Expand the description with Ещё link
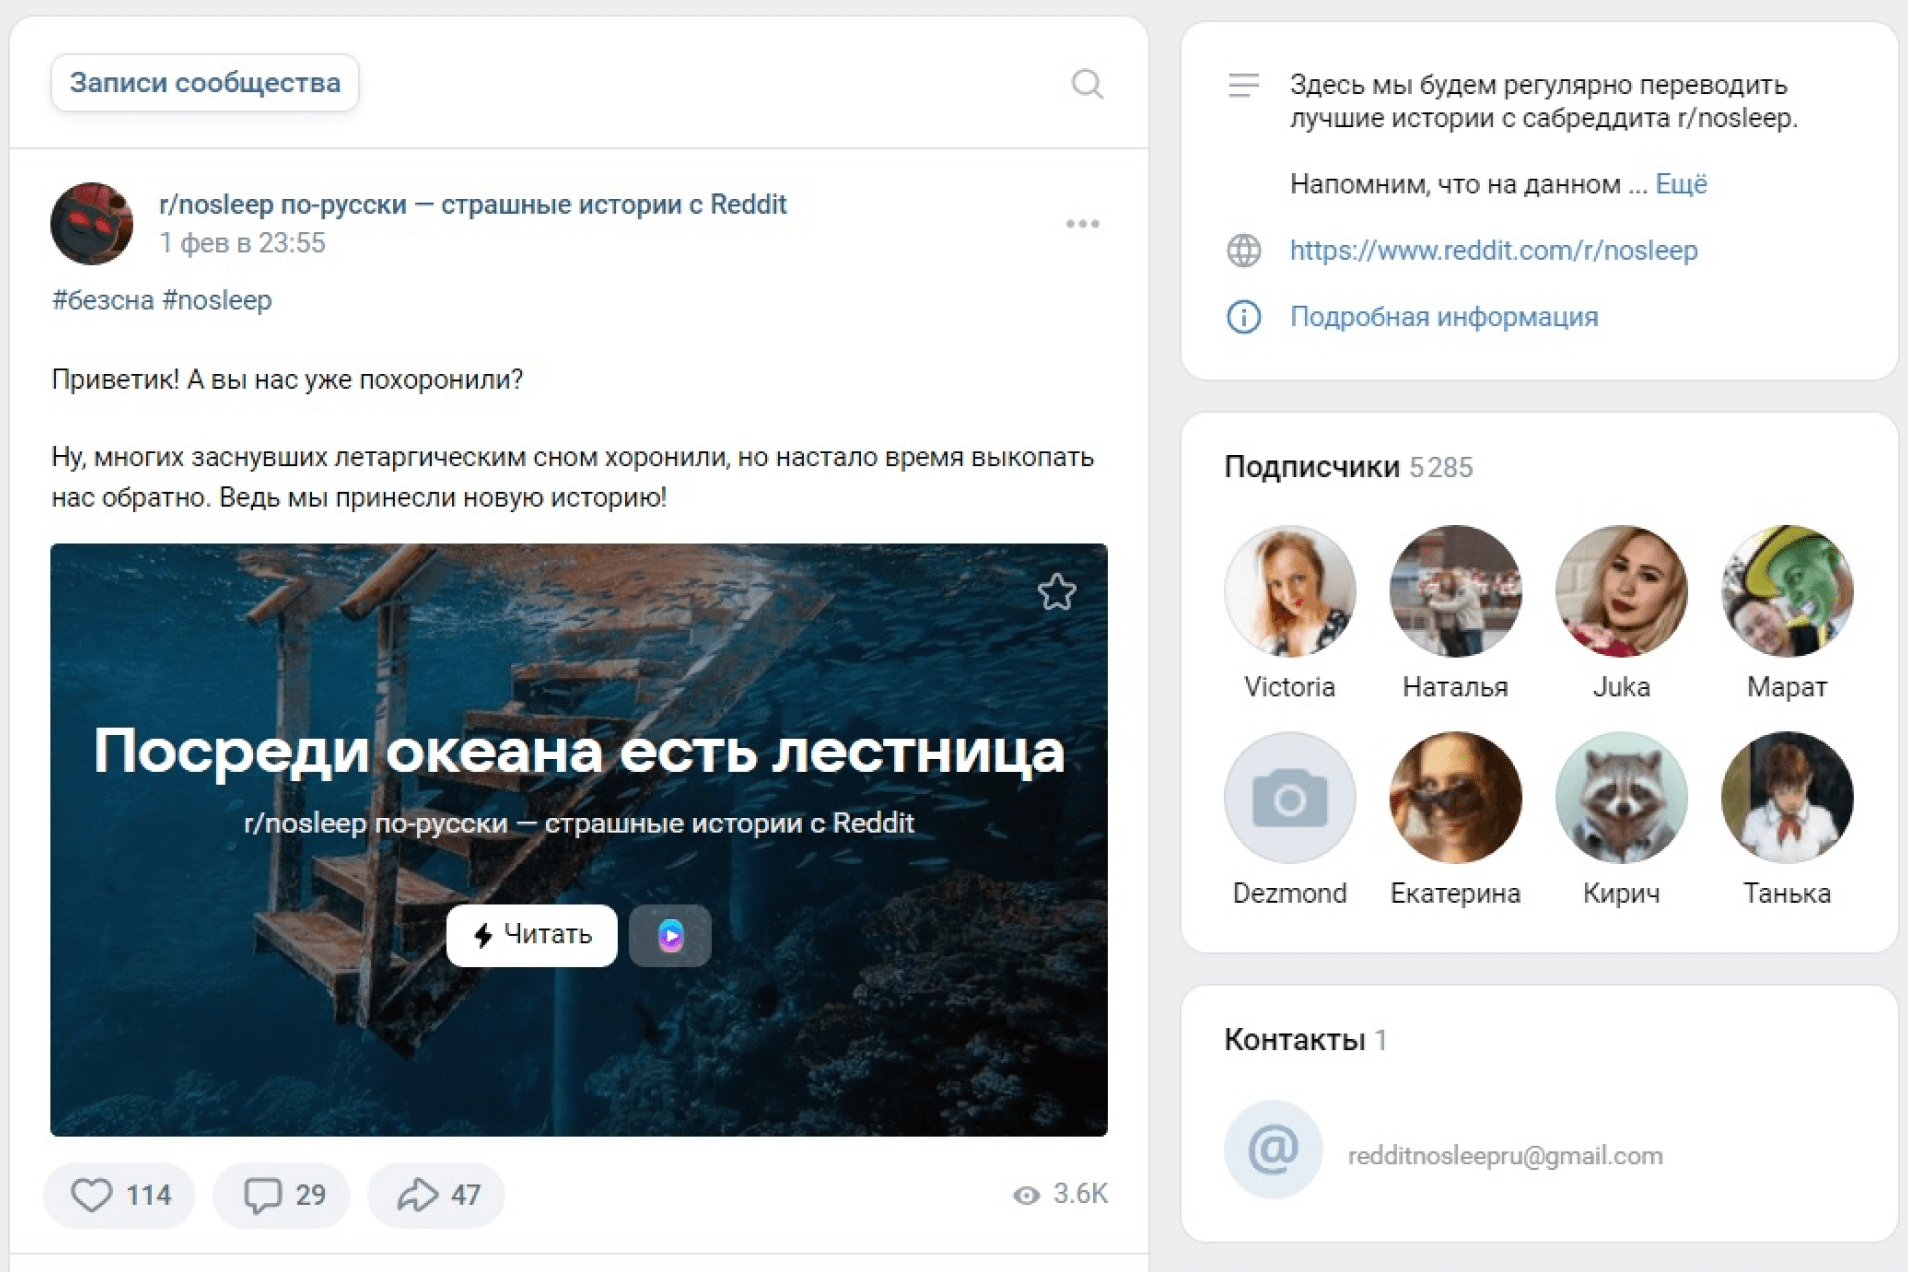Screen dimensions: 1908x1272 tap(1681, 184)
